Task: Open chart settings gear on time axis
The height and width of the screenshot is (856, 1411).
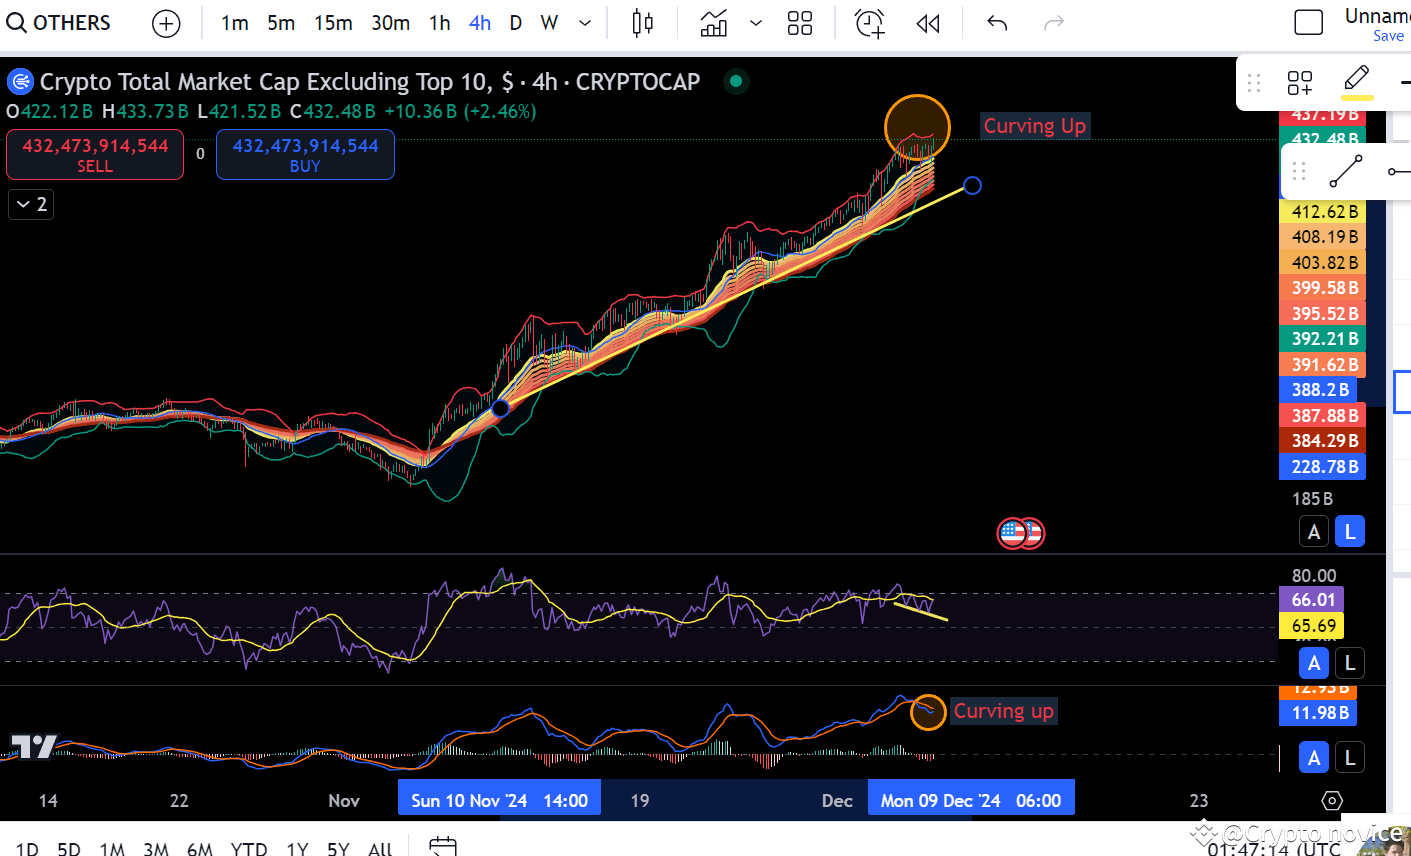Action: click(1331, 801)
